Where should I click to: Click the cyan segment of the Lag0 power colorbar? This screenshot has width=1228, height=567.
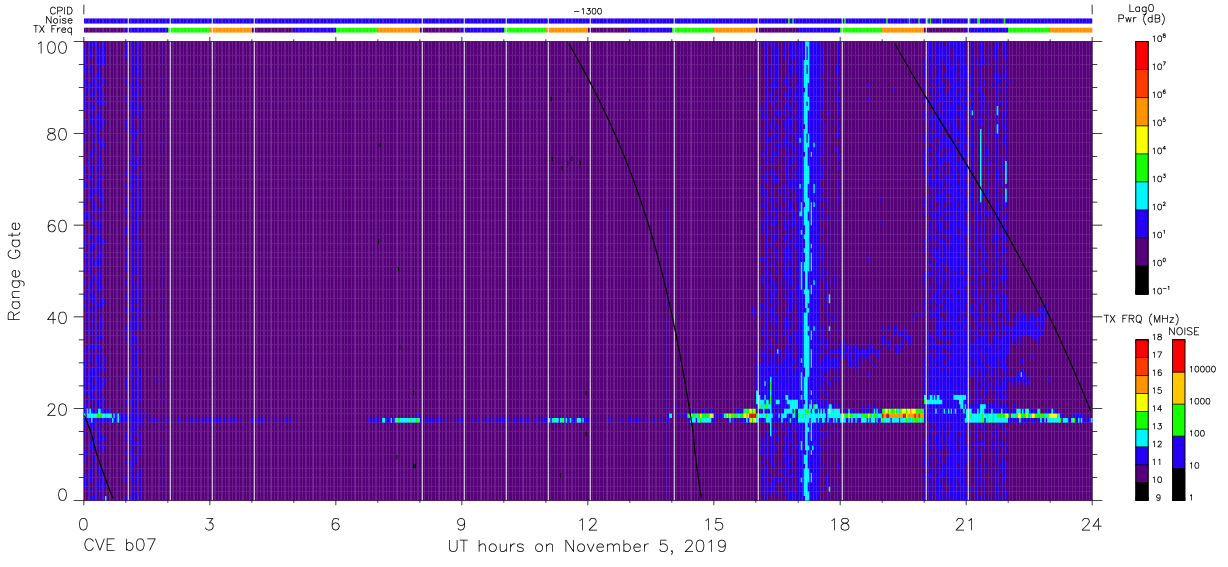[1143, 194]
